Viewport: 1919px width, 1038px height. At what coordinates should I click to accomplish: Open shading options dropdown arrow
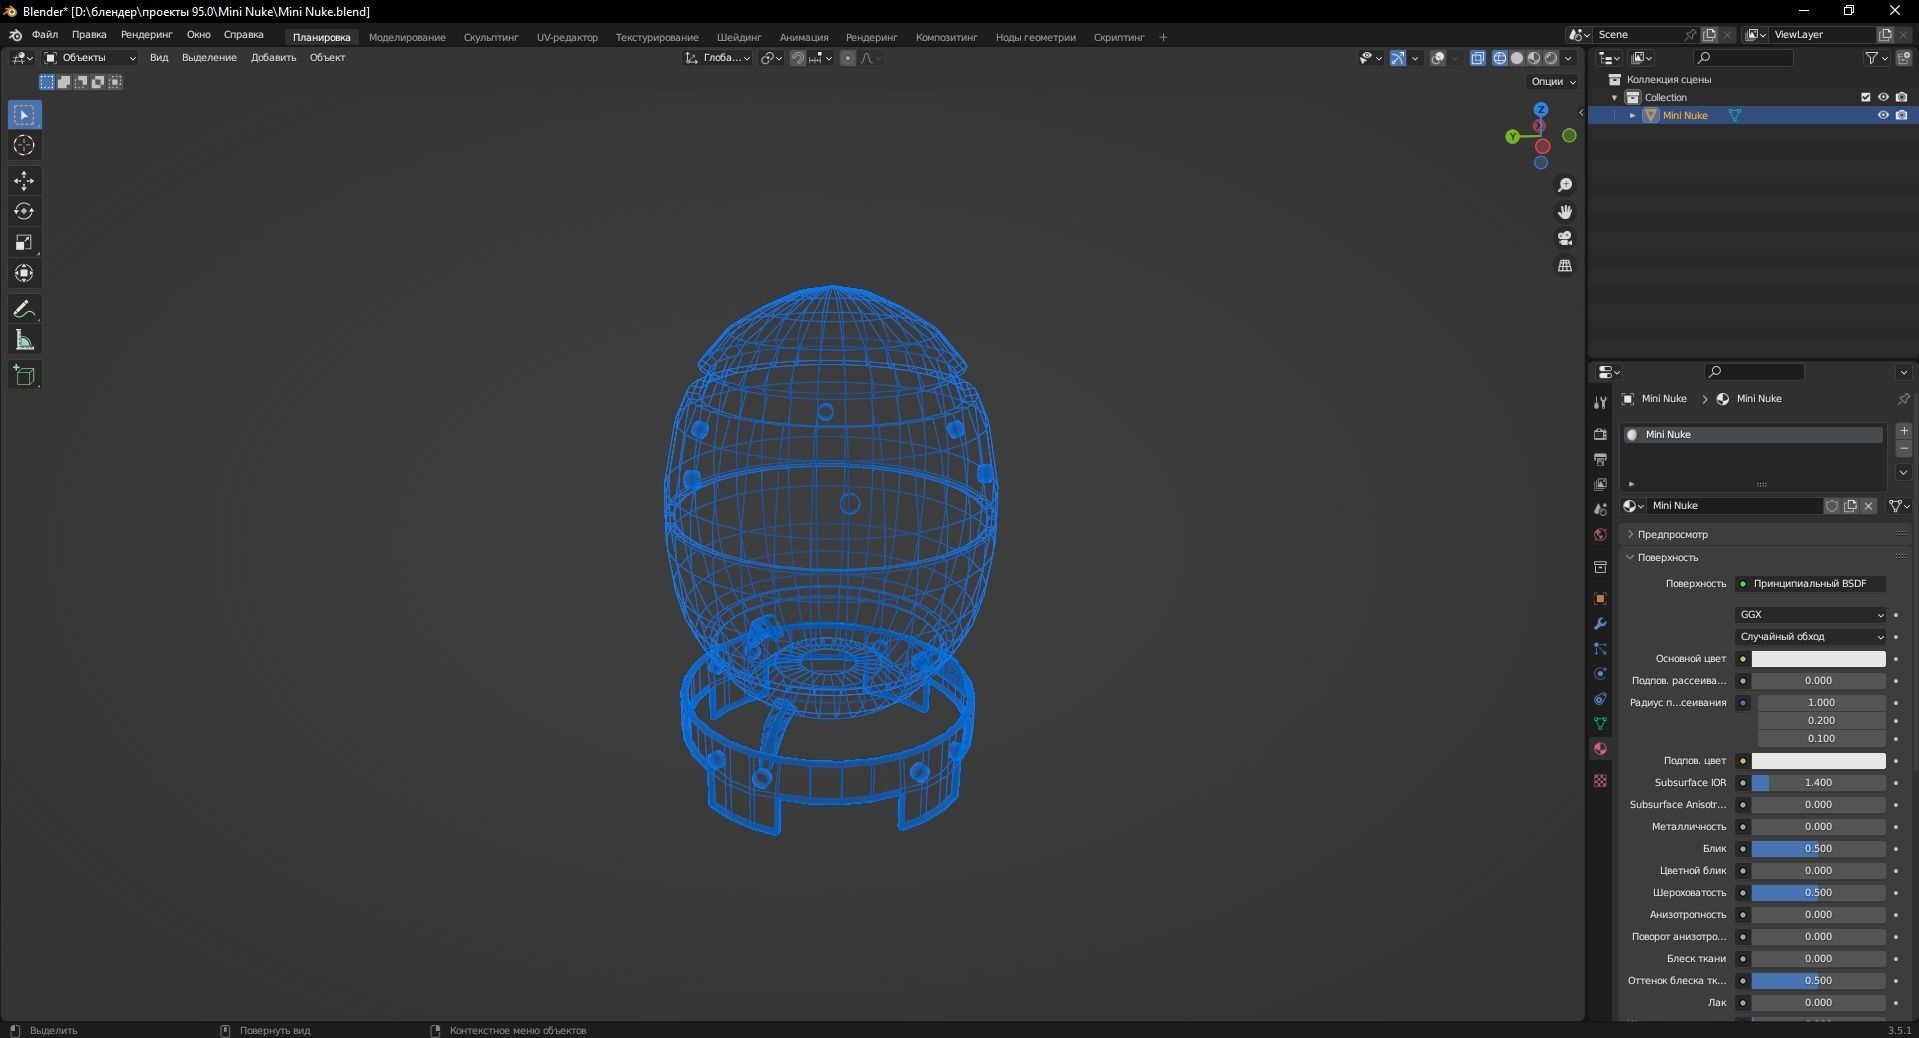coord(1569,58)
